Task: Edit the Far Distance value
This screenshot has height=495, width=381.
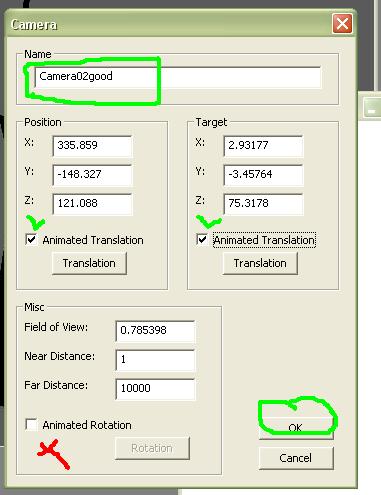Action: coord(155,389)
